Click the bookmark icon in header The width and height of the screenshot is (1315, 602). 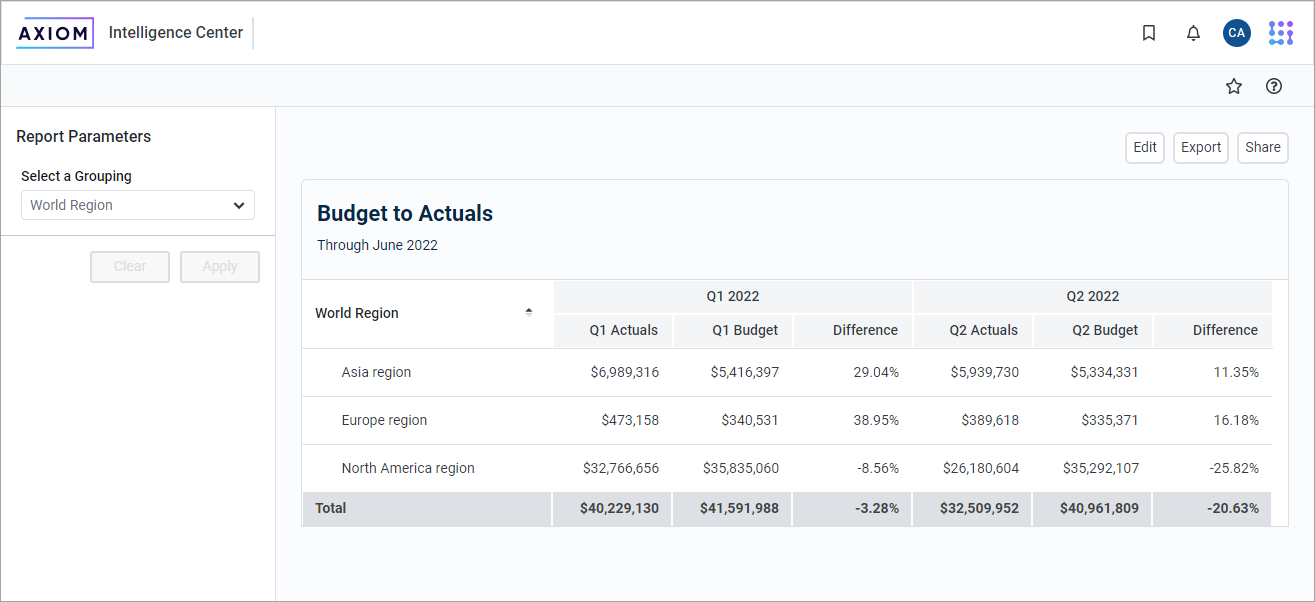[1149, 33]
